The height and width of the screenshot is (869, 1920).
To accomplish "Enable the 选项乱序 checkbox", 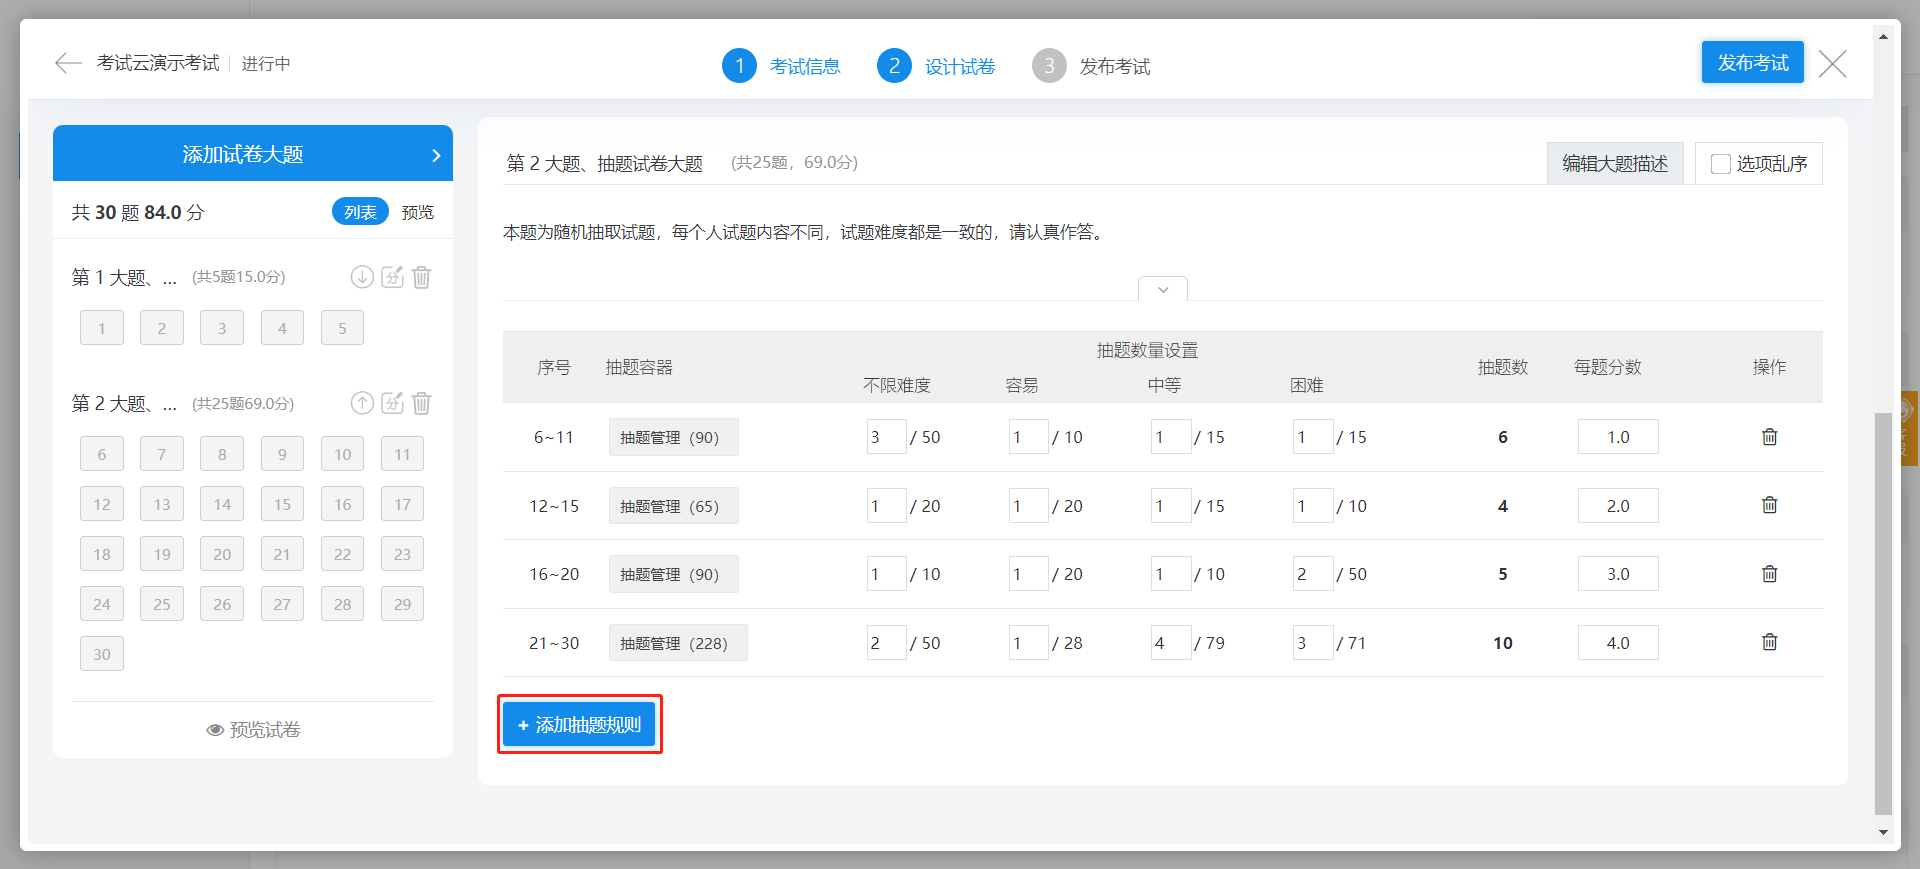I will (1720, 164).
